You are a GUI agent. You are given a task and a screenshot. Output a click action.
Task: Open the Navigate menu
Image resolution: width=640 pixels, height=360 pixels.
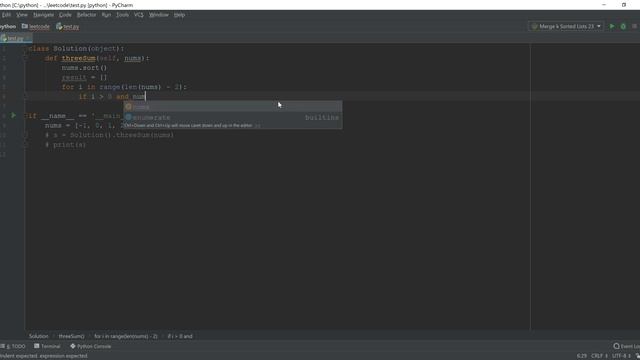(43, 15)
